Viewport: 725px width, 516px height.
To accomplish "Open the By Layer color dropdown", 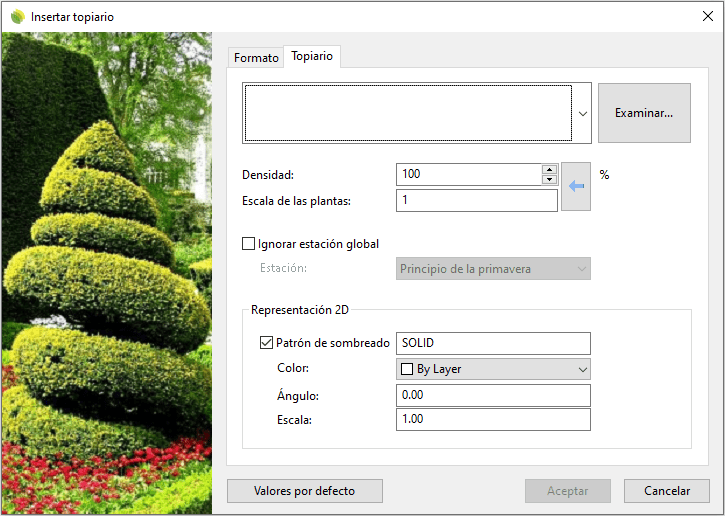I will [493, 369].
